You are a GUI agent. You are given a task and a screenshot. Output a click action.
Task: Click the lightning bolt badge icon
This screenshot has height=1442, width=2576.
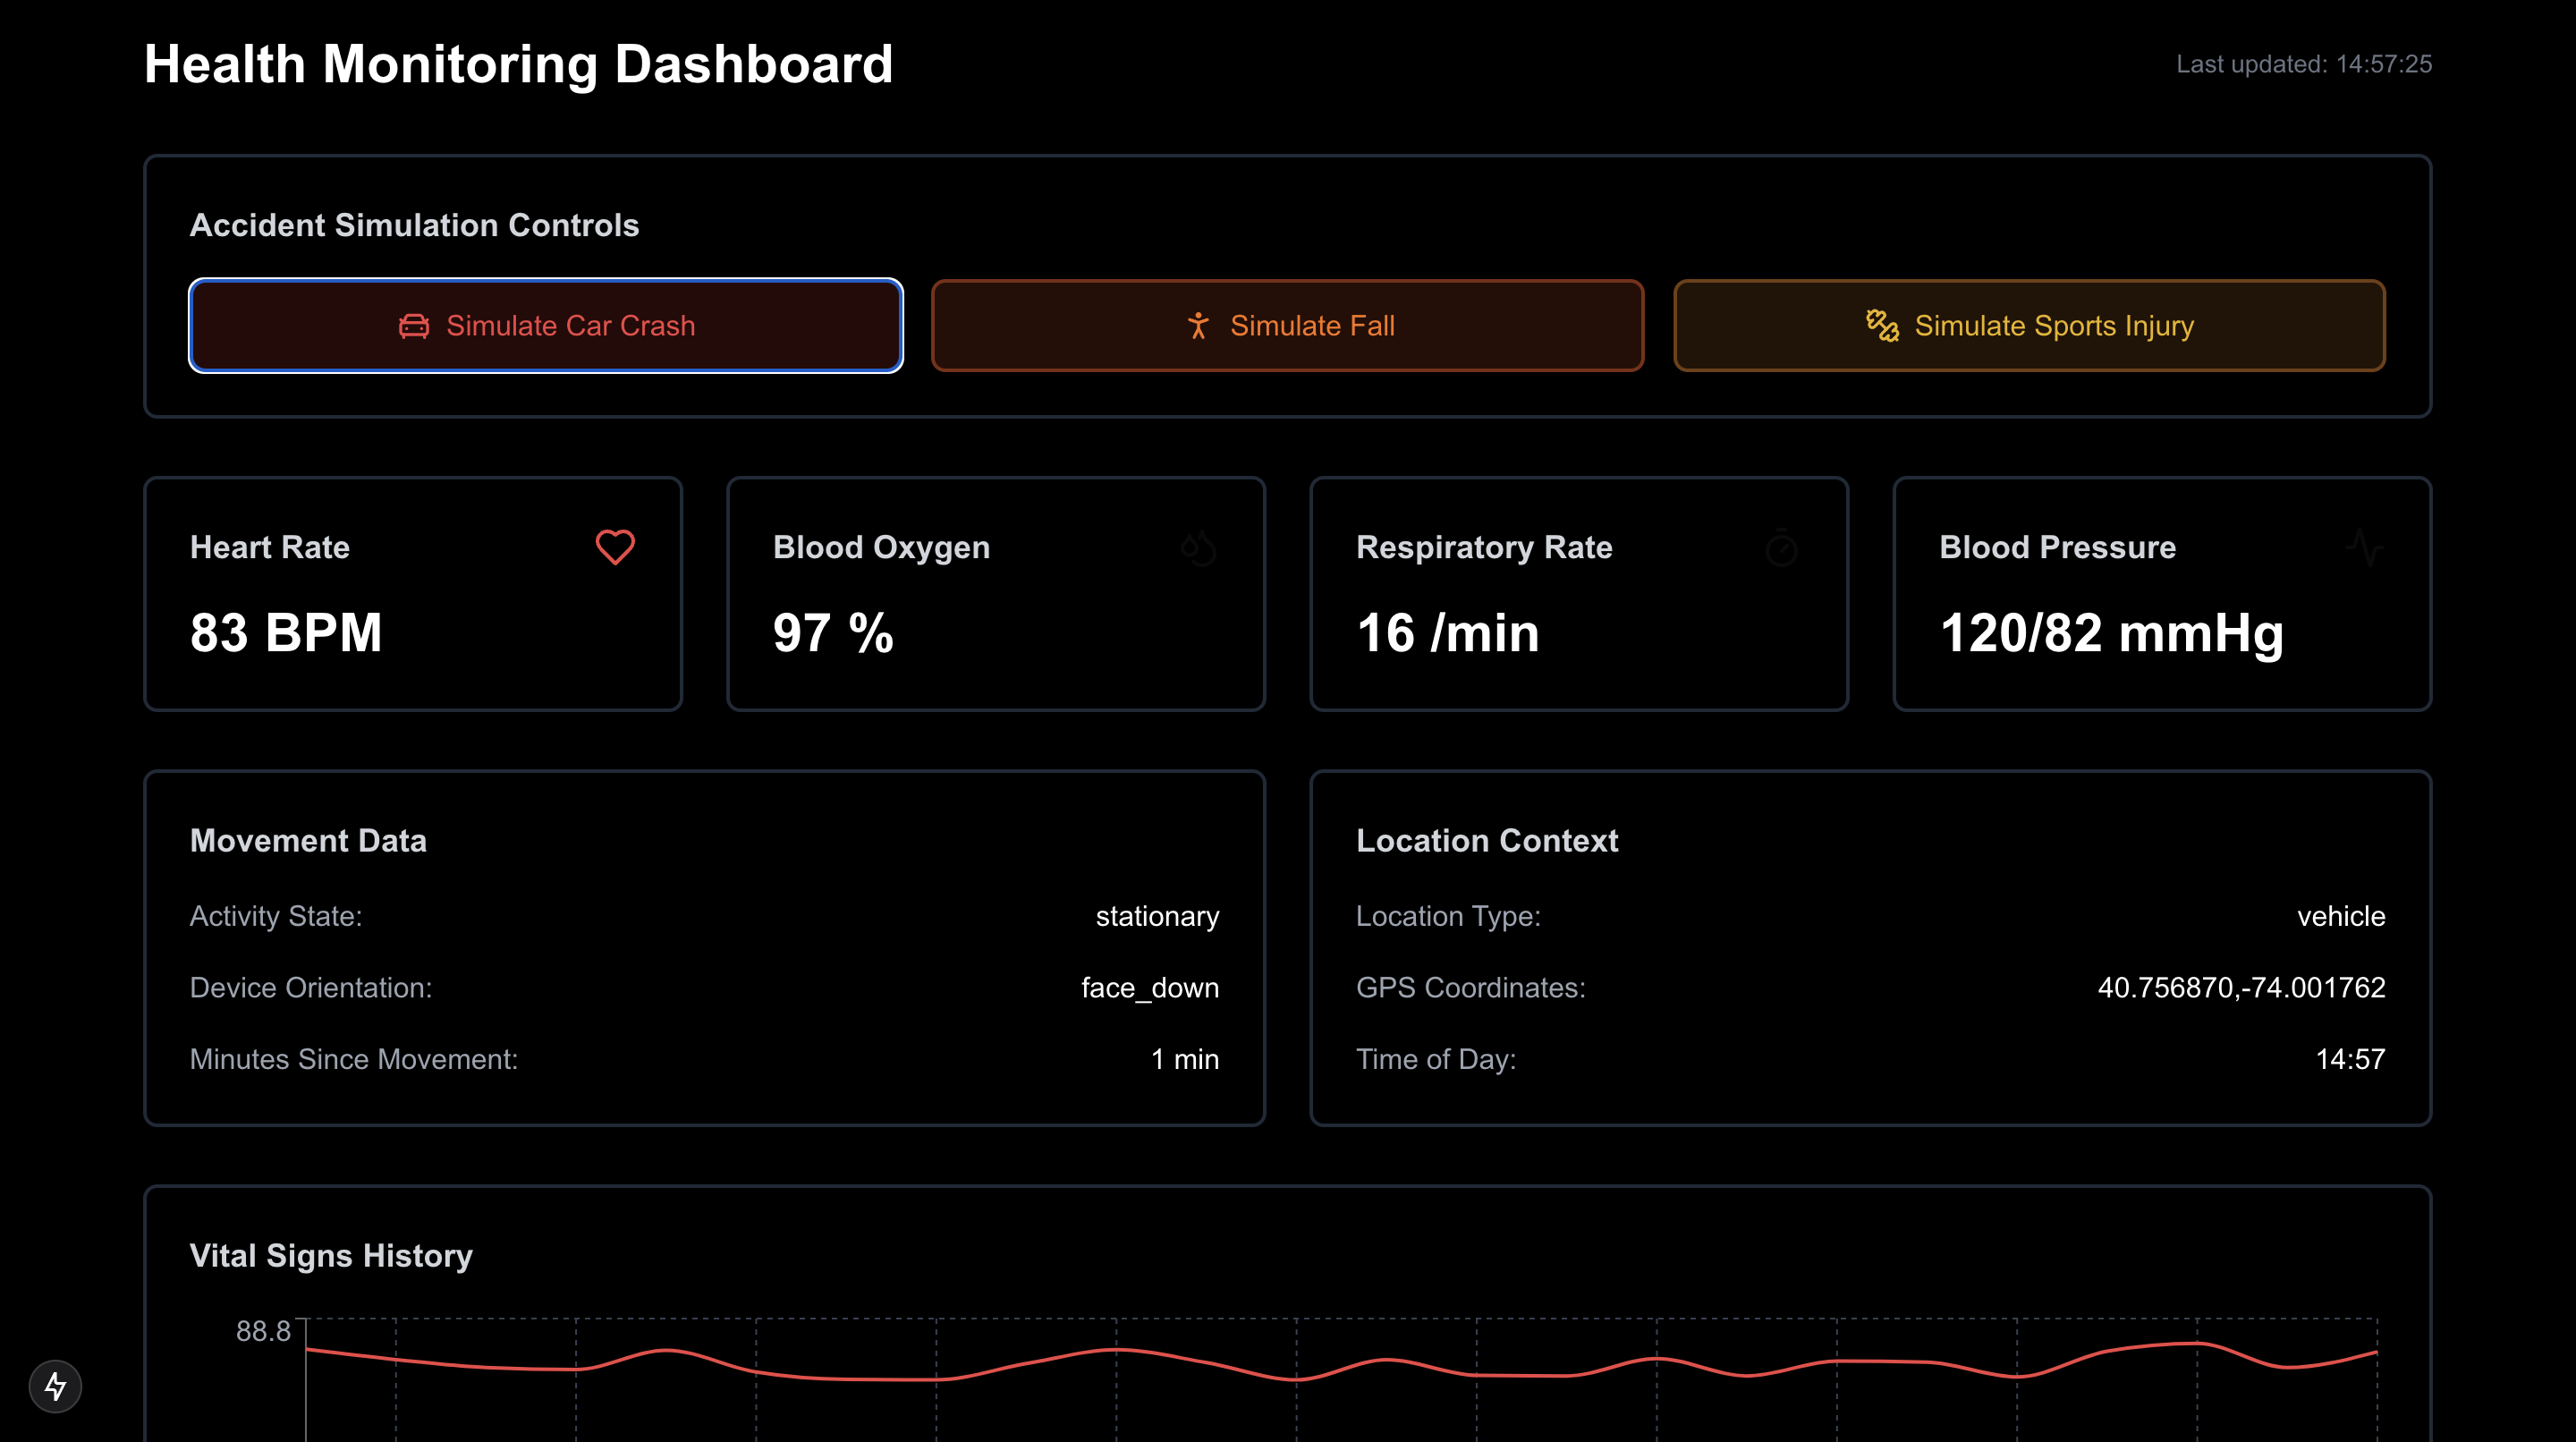(55, 1386)
